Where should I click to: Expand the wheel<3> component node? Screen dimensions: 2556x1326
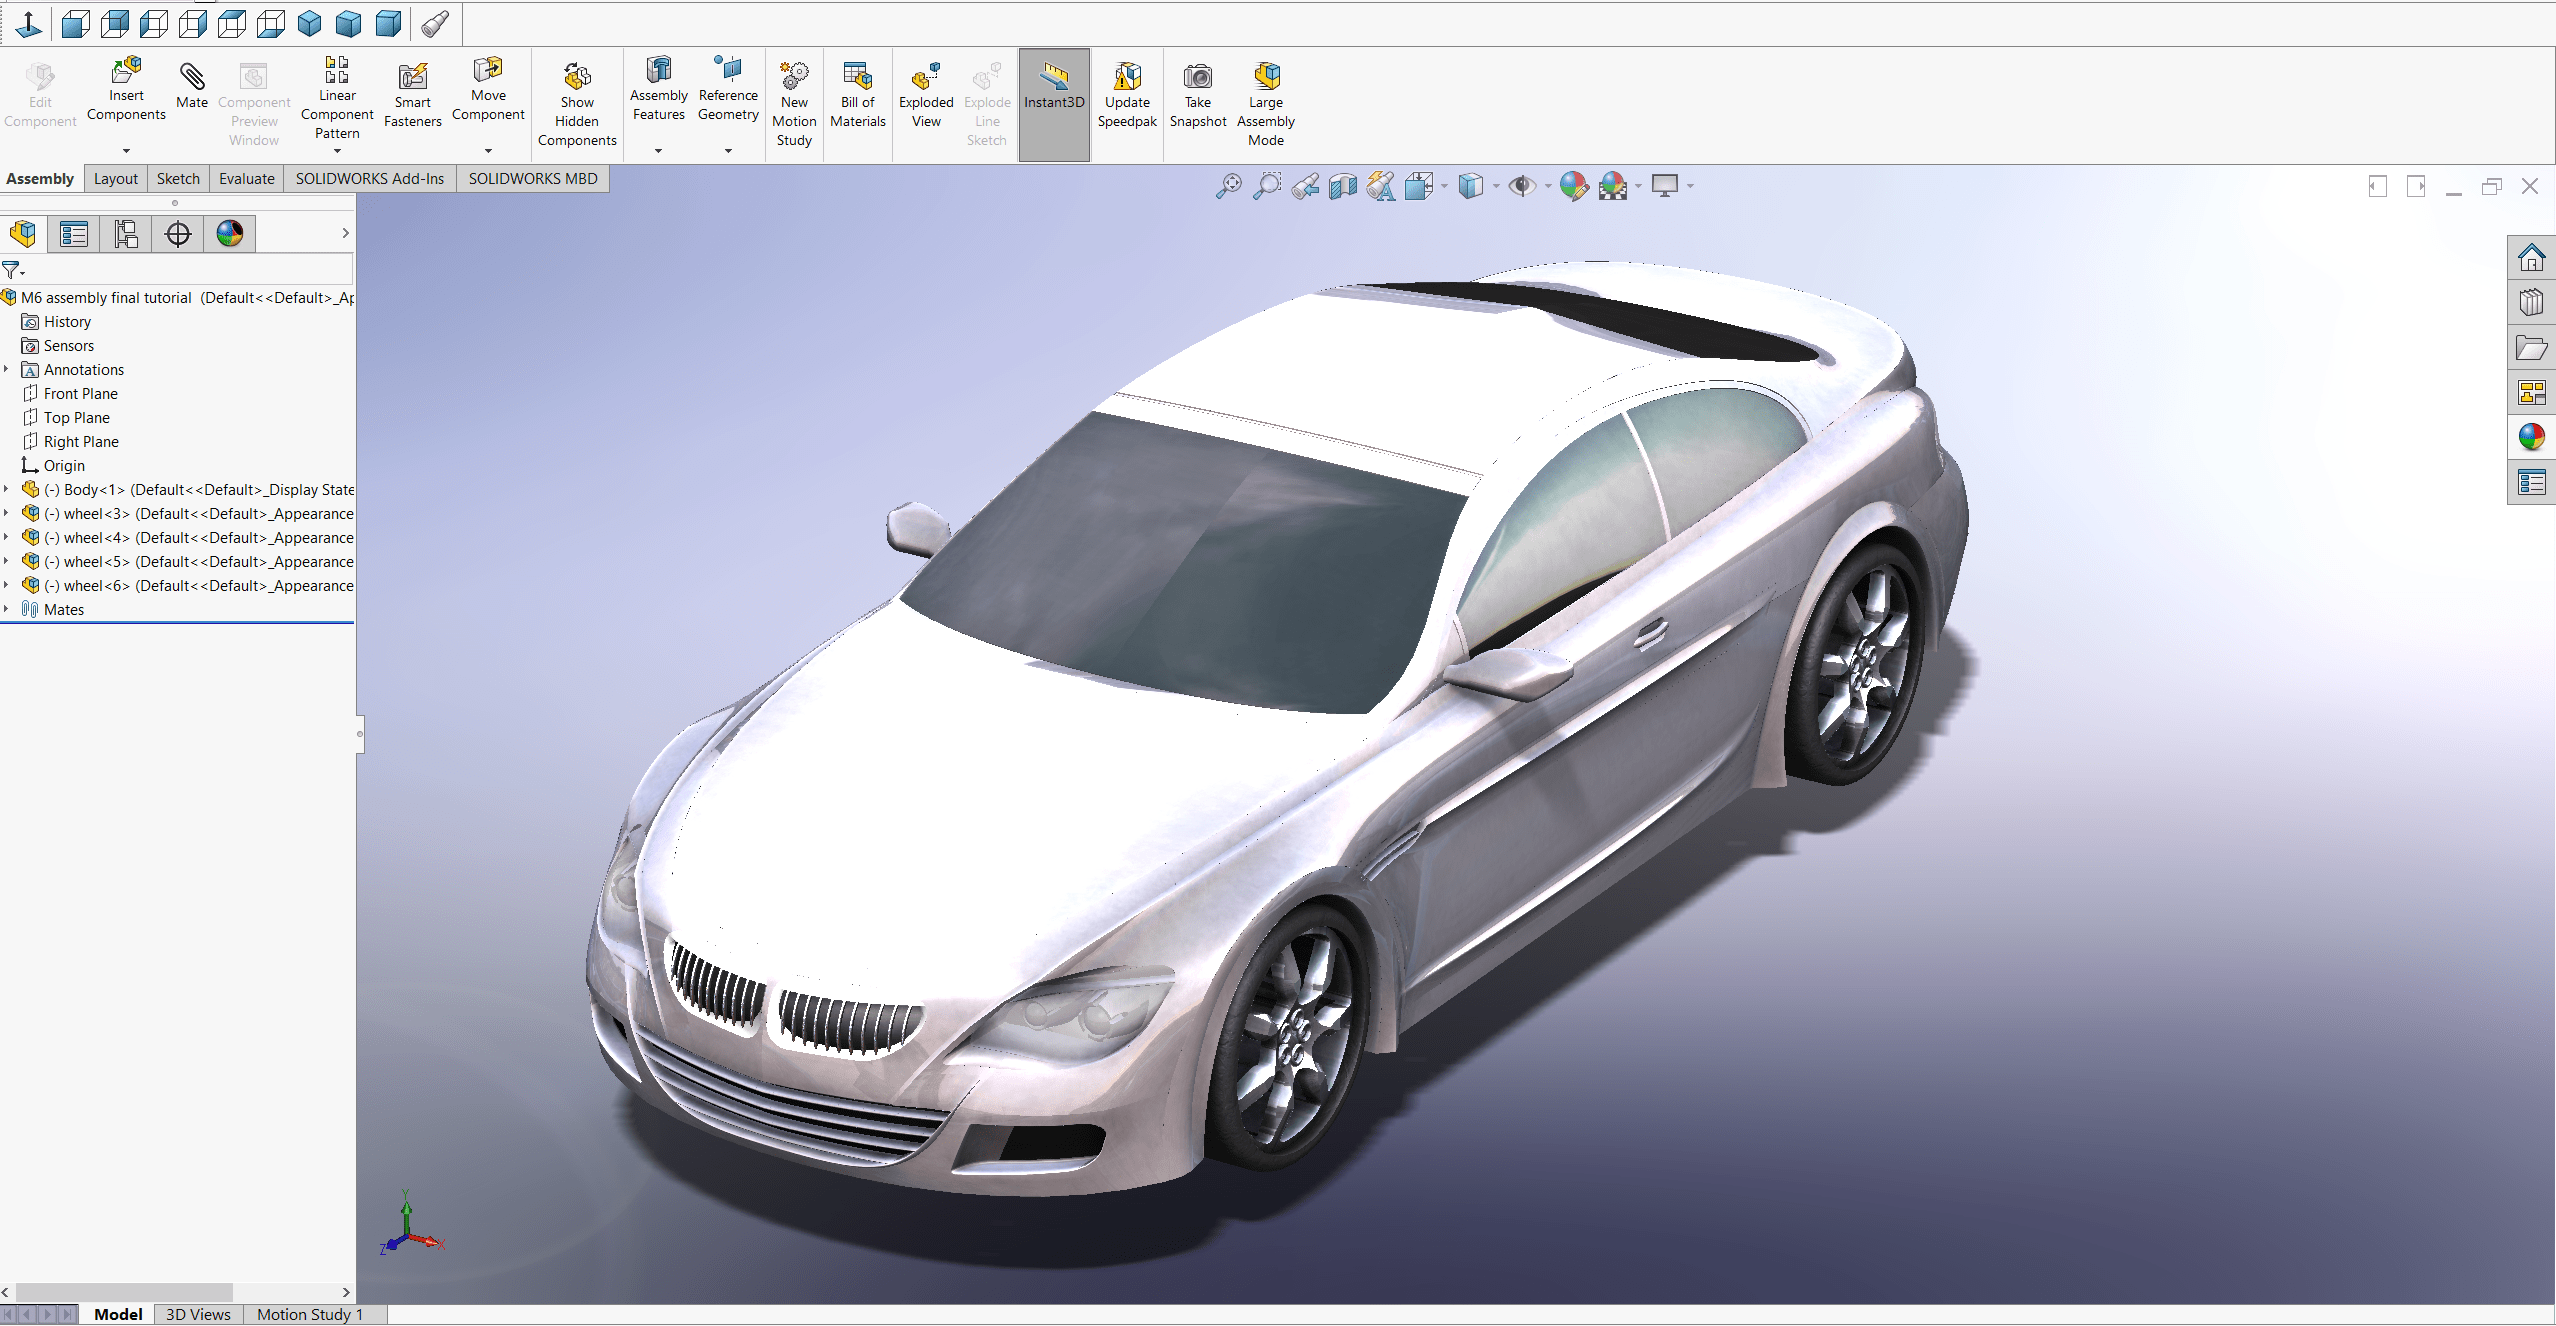point(6,513)
